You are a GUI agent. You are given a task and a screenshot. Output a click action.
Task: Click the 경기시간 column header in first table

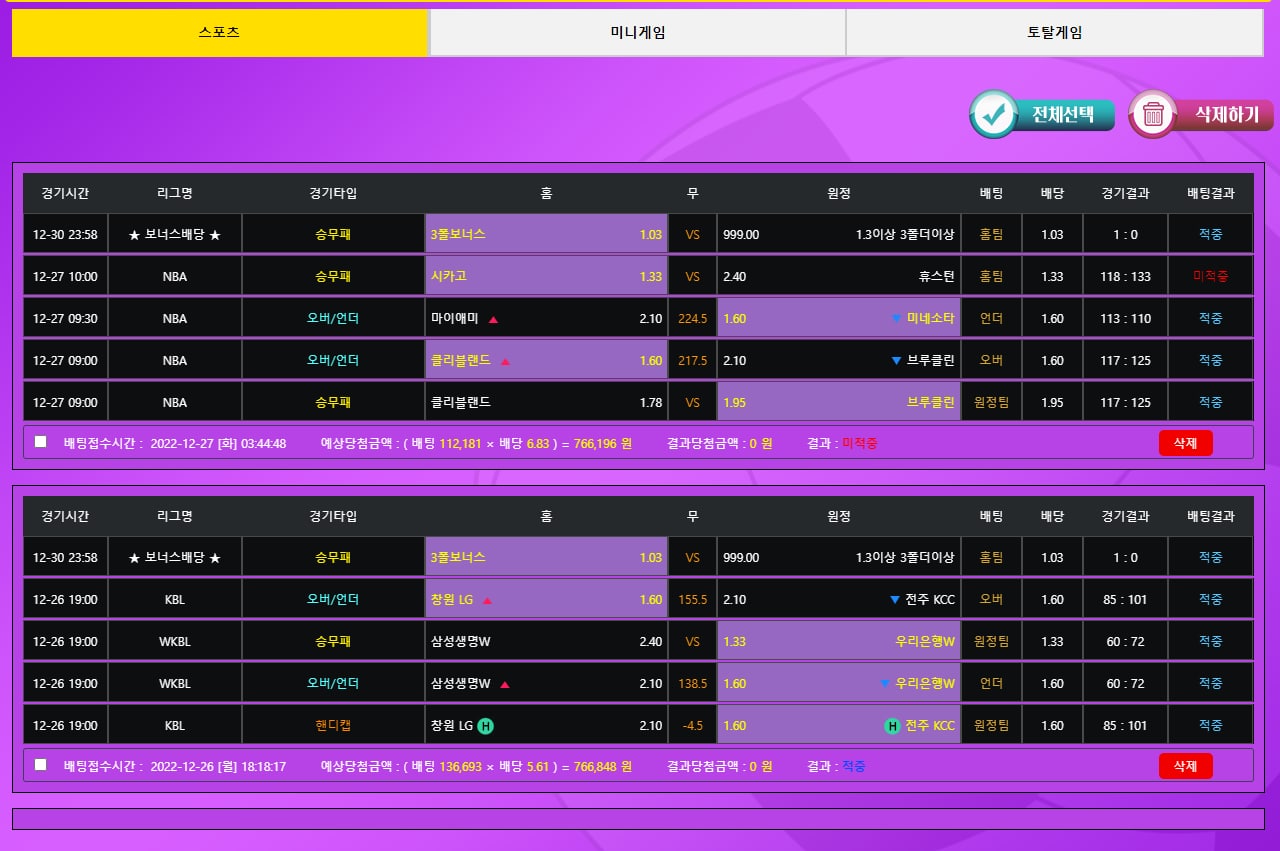65,193
